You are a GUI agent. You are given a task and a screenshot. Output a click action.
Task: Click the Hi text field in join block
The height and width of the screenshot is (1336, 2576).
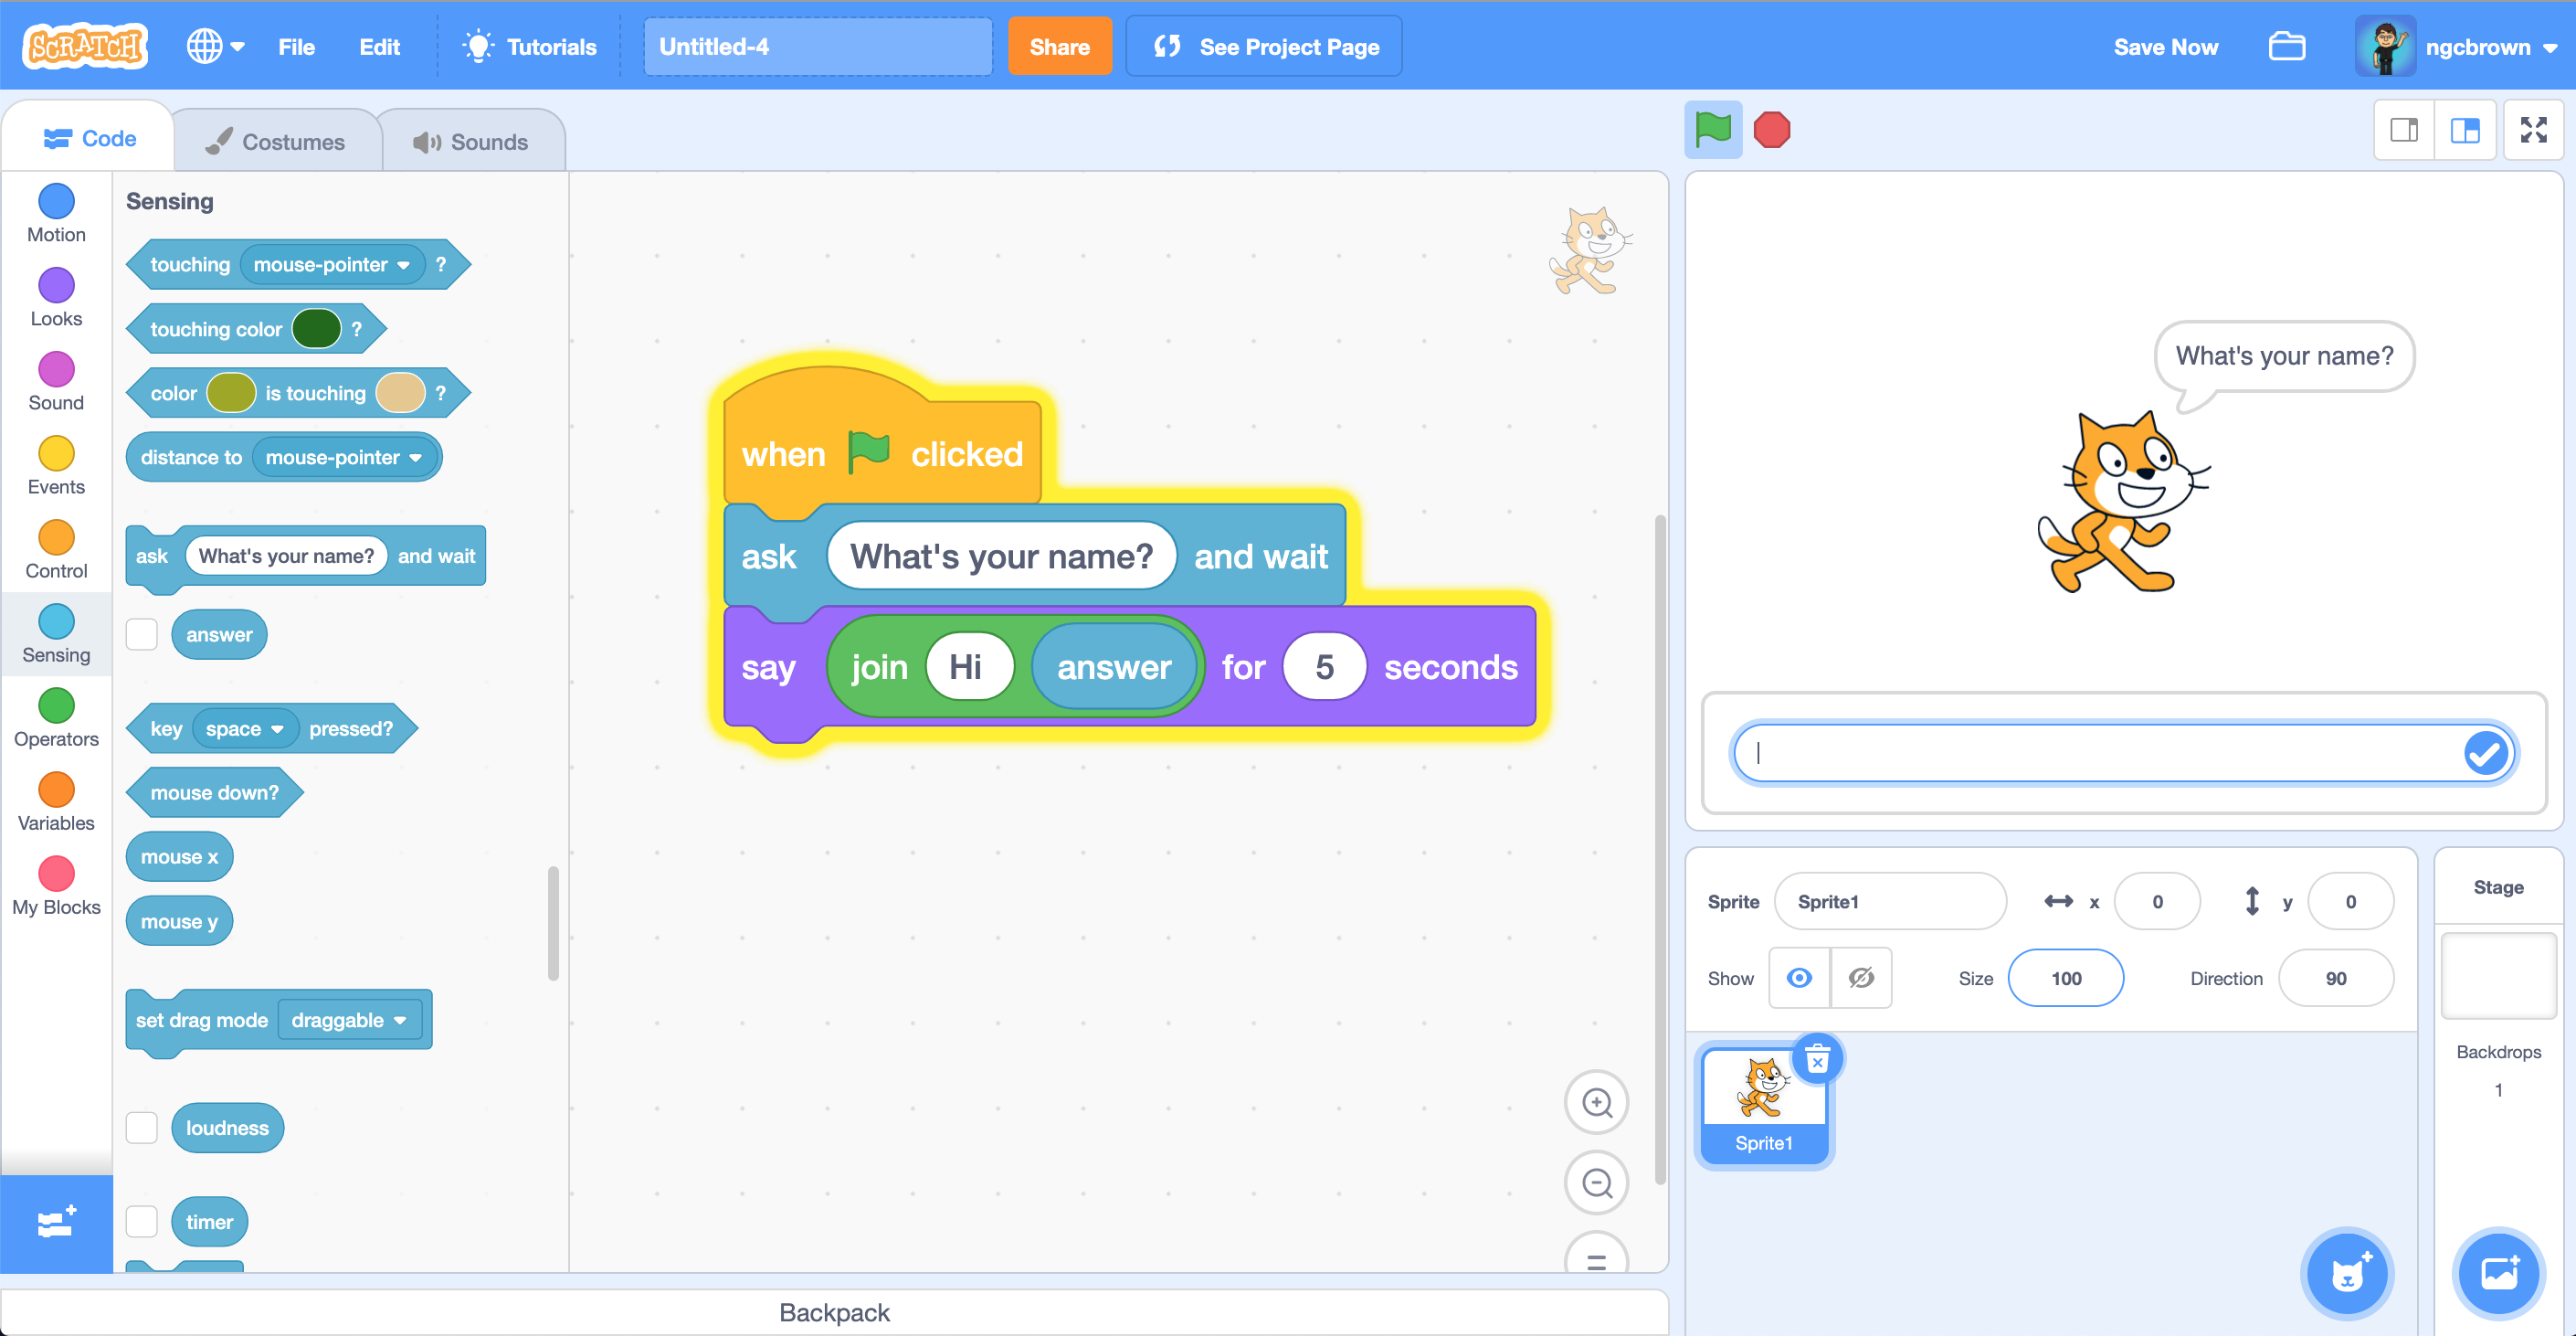tap(968, 667)
